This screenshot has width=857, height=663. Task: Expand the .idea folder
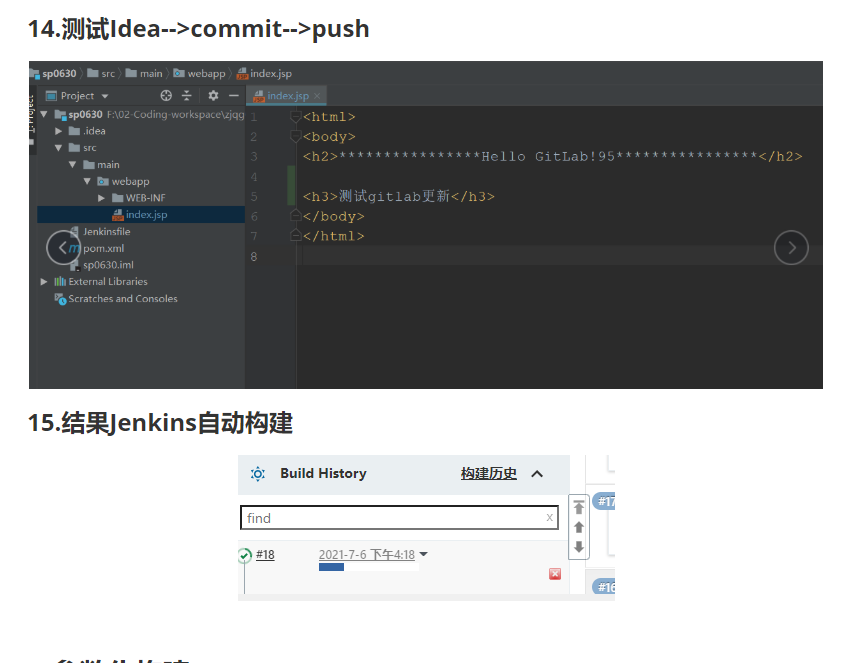click(58, 131)
